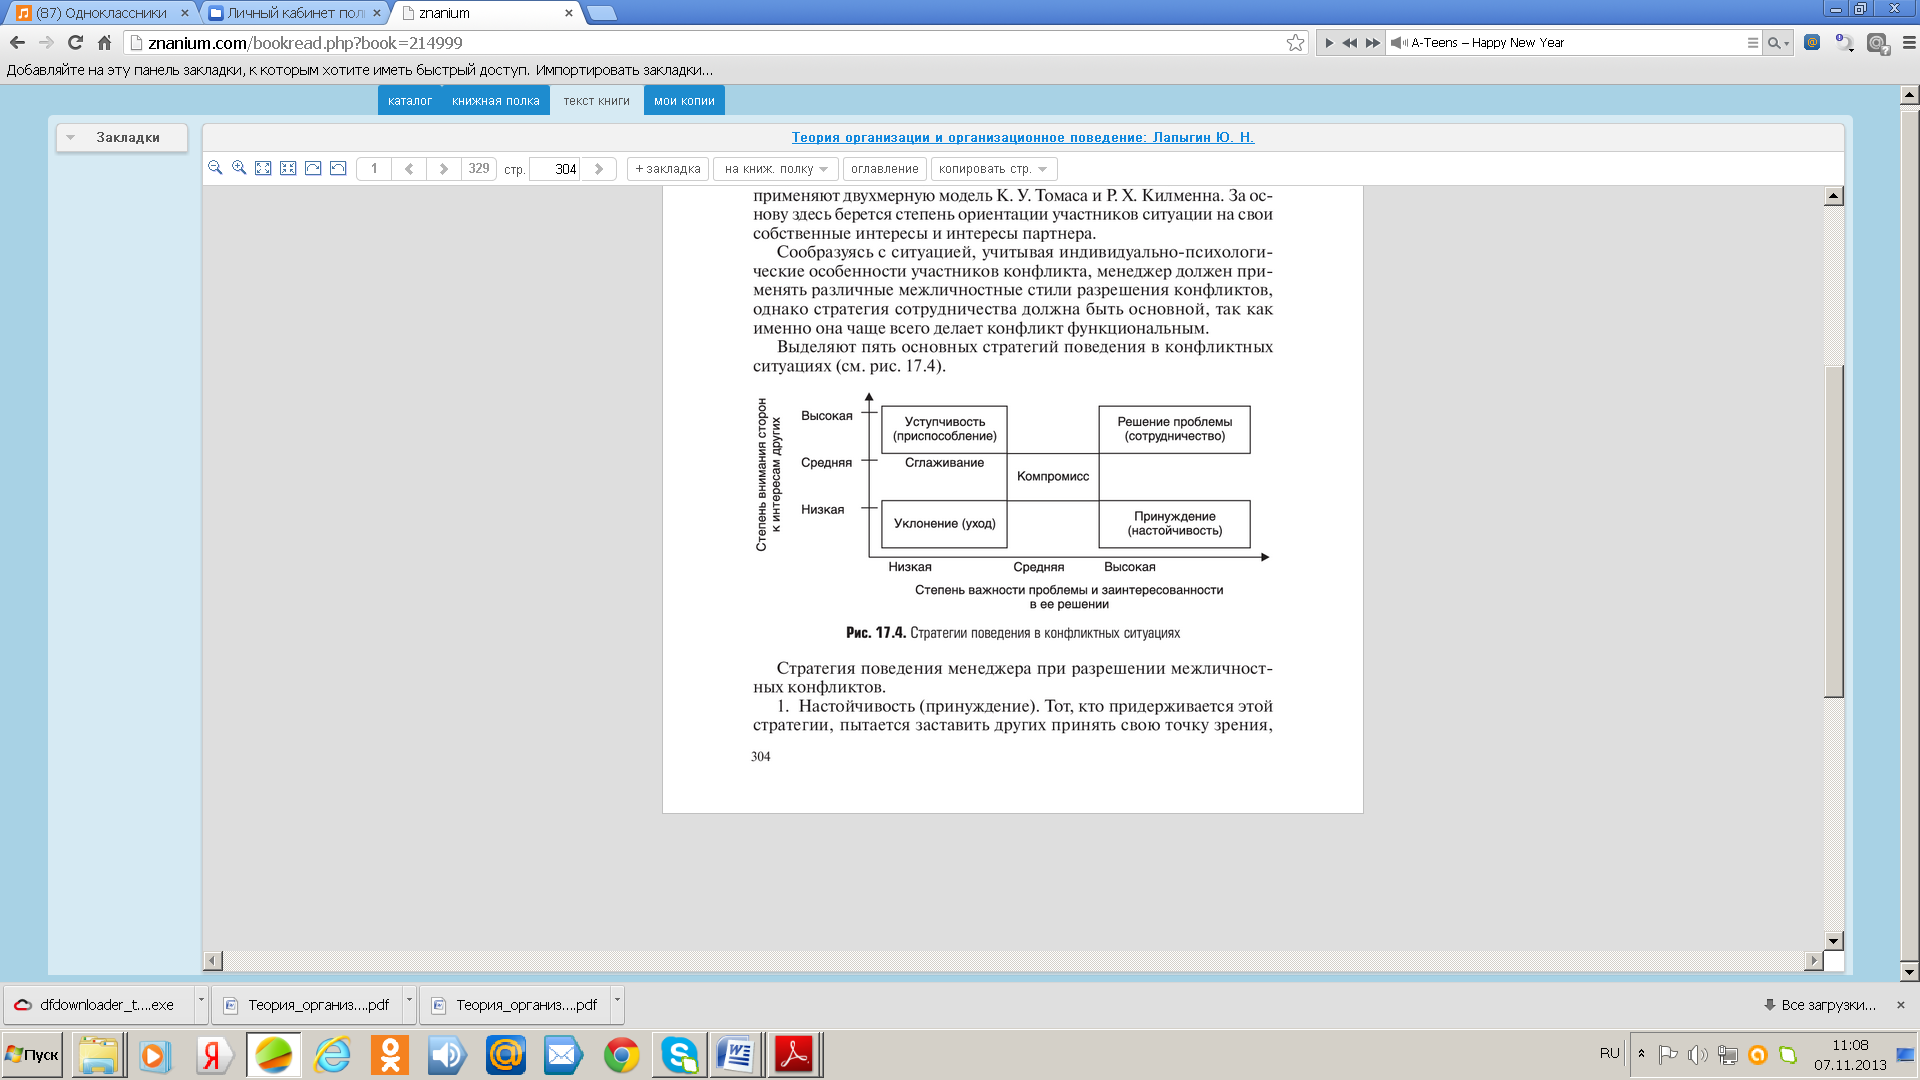Expand the Закладки panel dropdown

click(x=71, y=138)
